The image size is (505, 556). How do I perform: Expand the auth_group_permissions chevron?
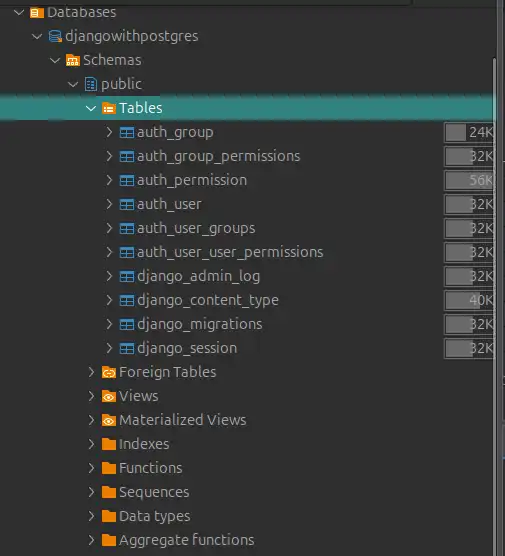pos(109,156)
